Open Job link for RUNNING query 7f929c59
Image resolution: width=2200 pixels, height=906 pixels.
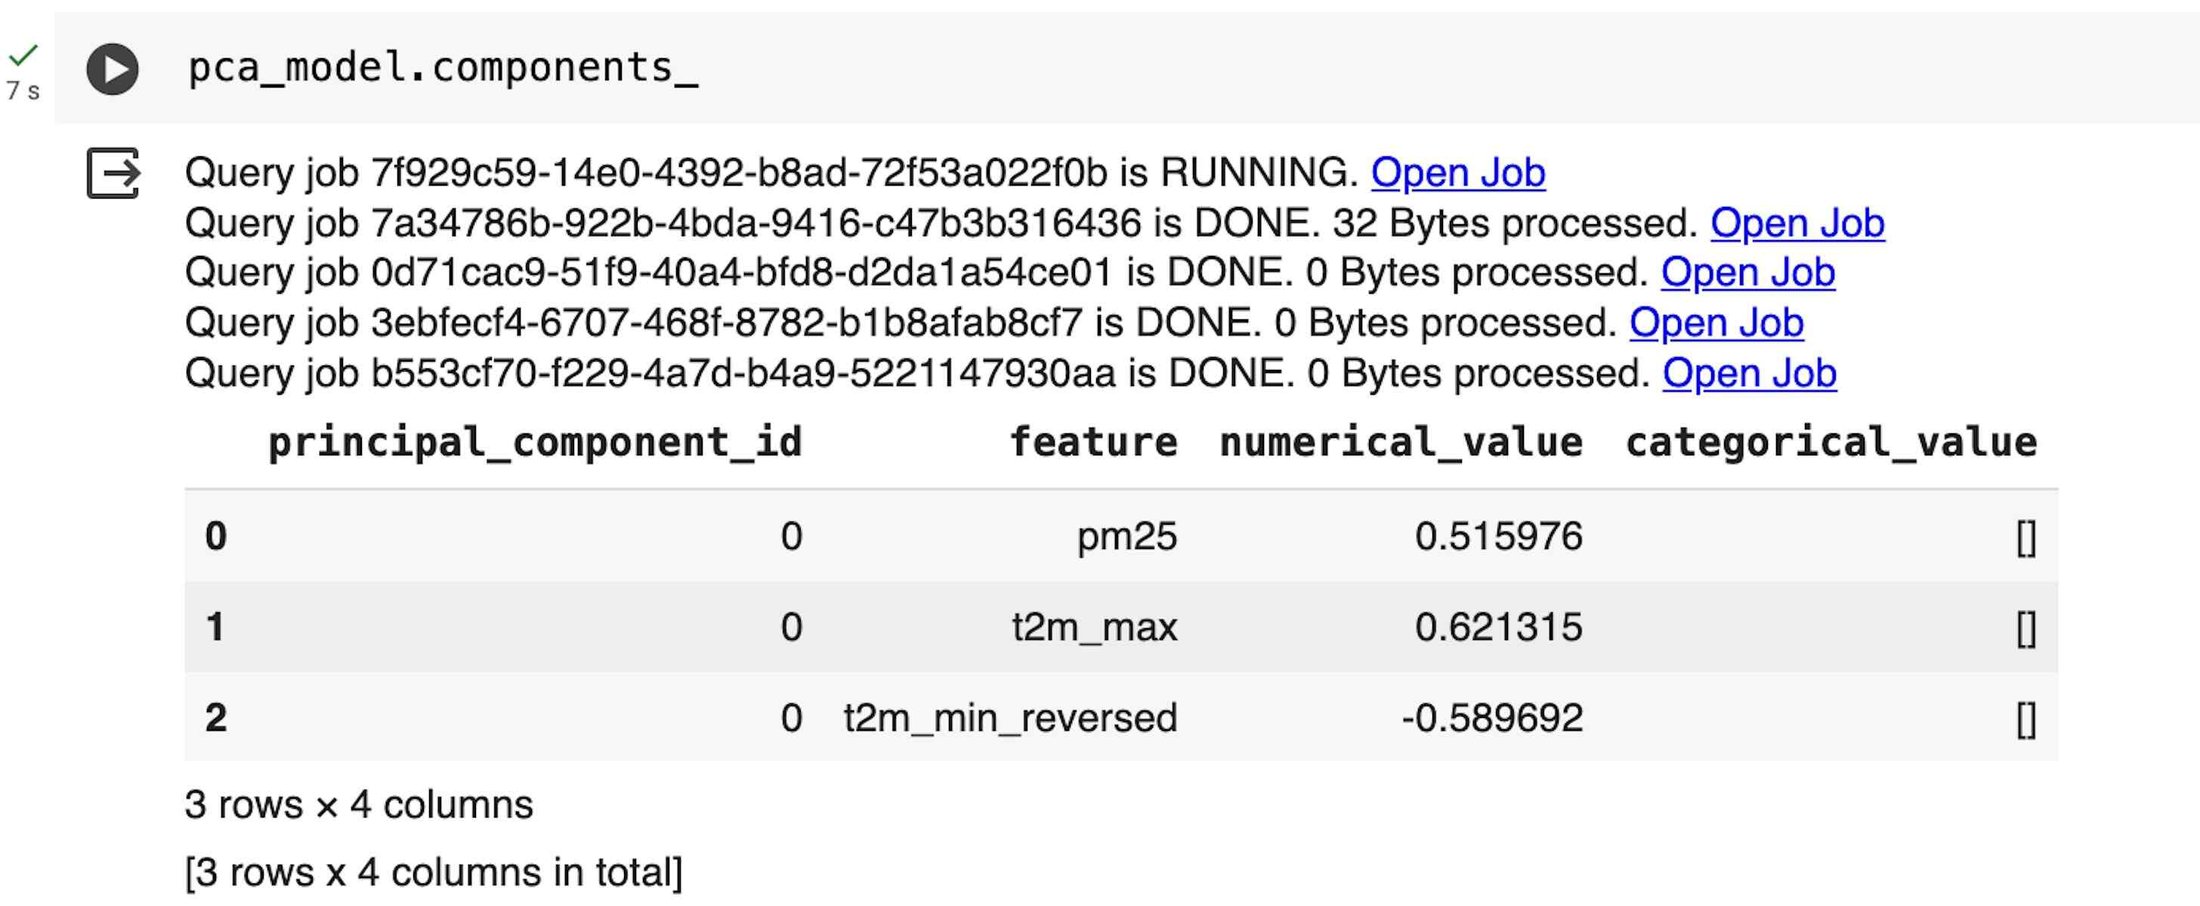[x=1458, y=173]
